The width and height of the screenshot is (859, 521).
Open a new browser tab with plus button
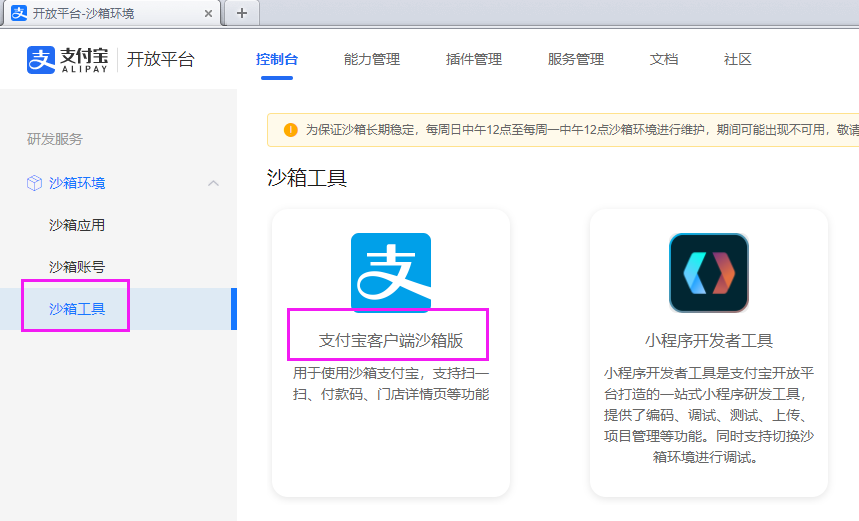click(x=242, y=13)
